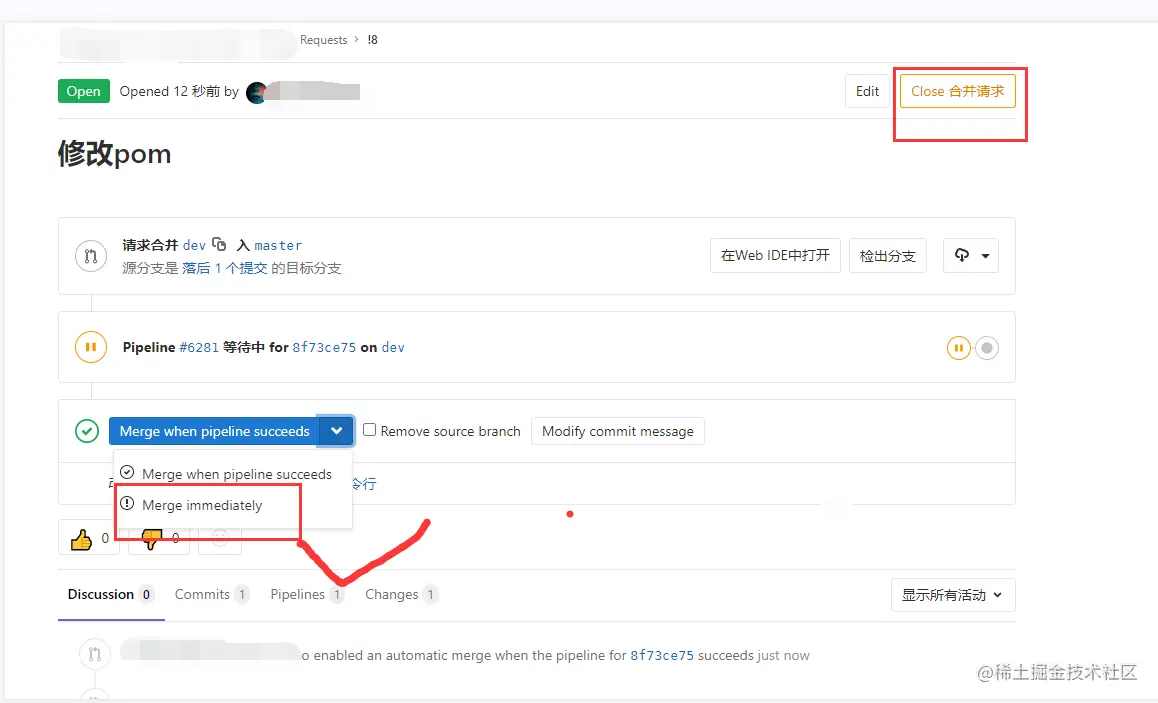Switch to the Commits tab
The height and width of the screenshot is (703, 1158).
[211, 594]
